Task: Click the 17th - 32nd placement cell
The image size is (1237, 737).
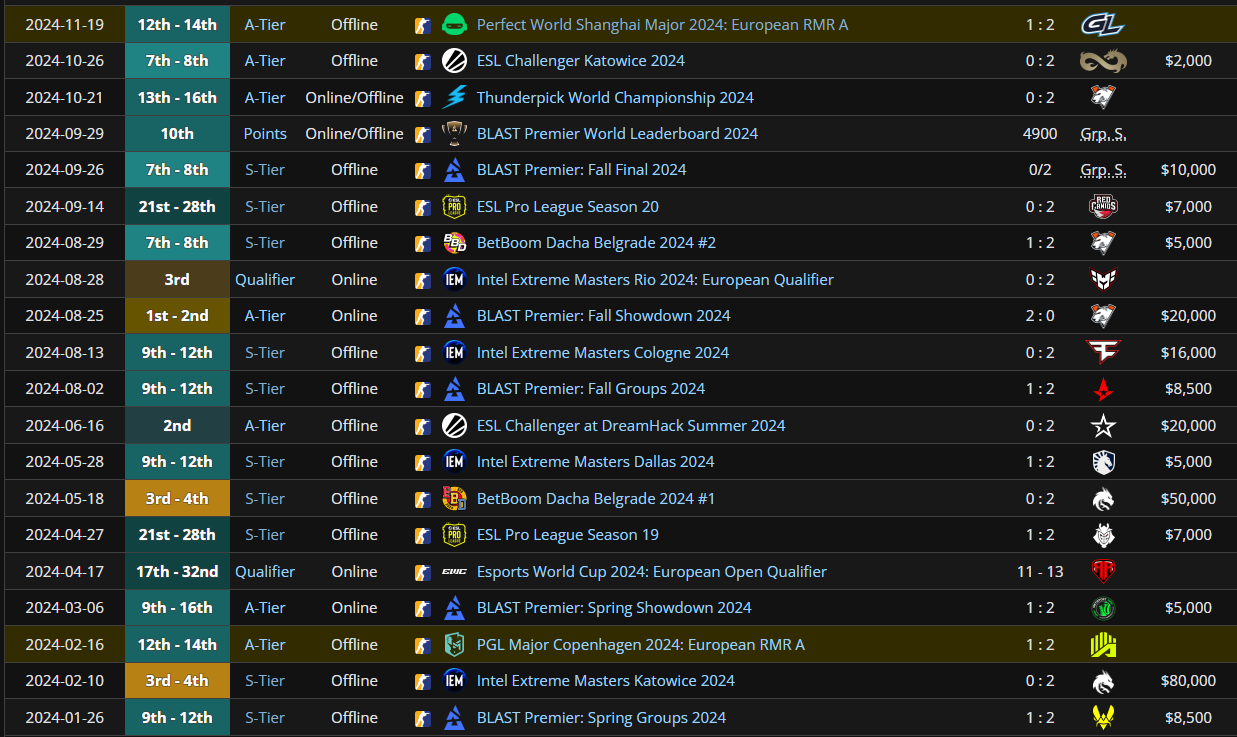Action: 177,572
